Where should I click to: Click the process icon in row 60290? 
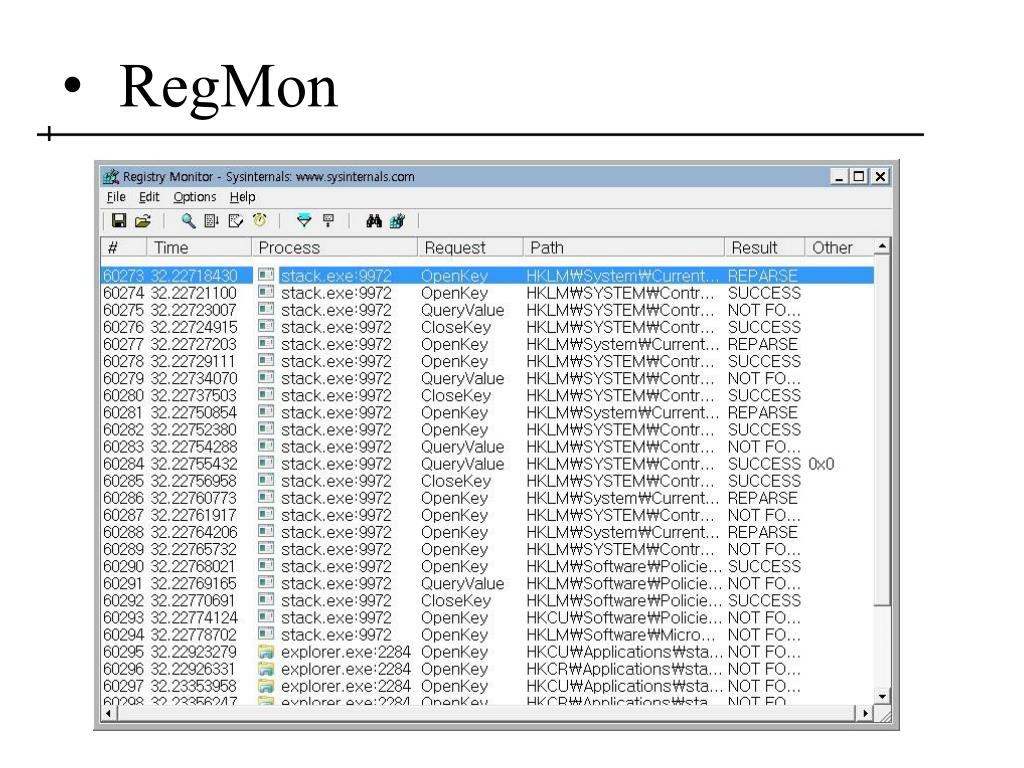point(266,566)
